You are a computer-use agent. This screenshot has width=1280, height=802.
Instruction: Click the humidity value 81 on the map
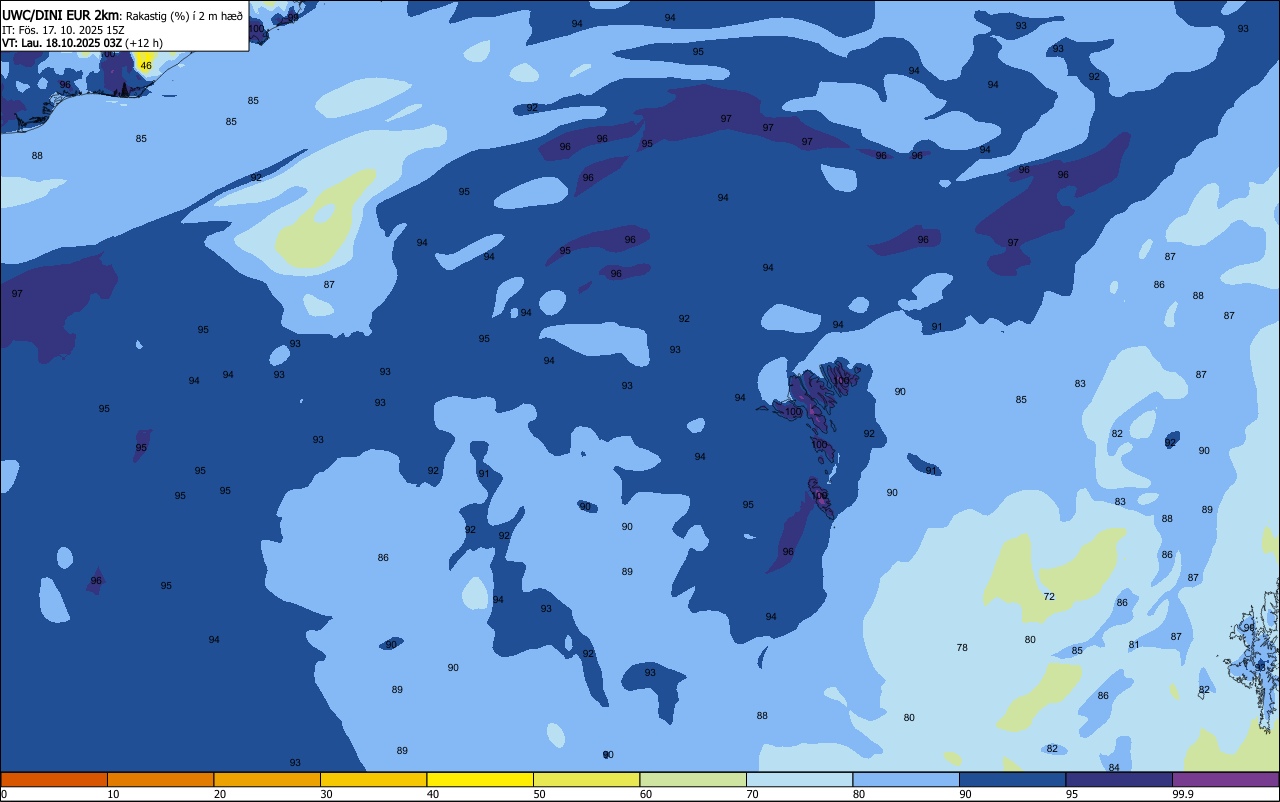1134,645
